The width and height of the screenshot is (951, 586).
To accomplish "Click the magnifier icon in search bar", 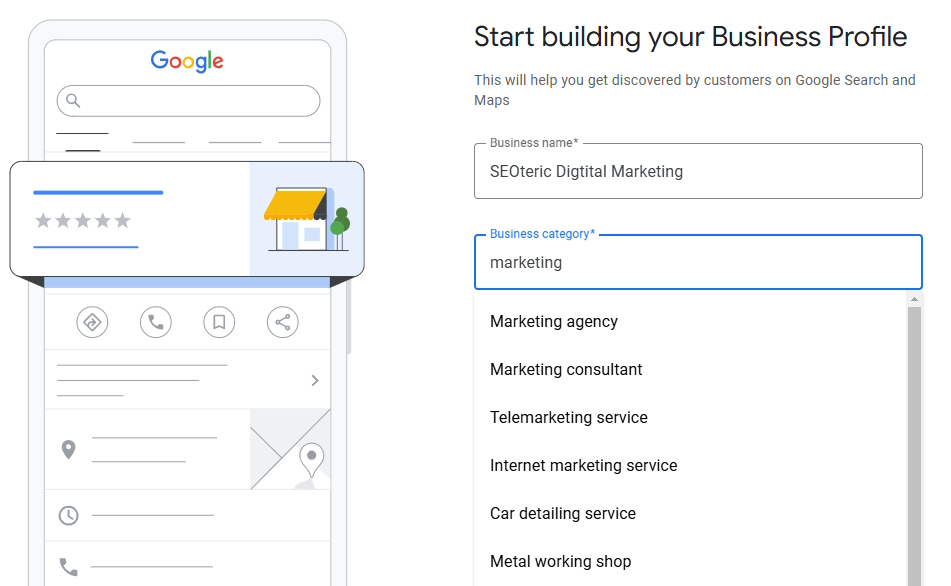I will (x=73, y=100).
